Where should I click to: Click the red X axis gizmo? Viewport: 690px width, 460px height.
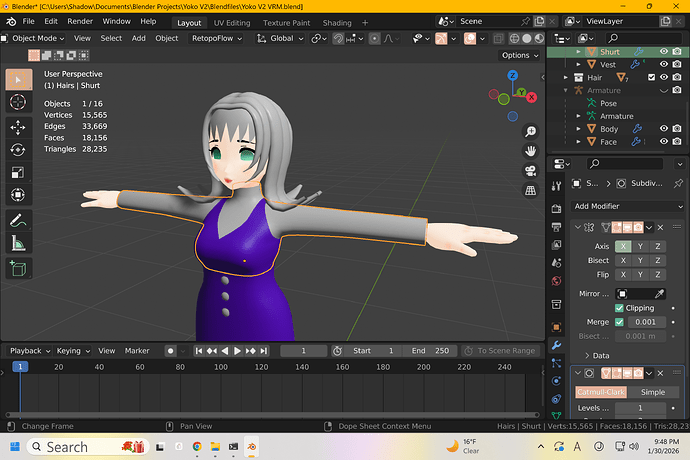pos(532,97)
